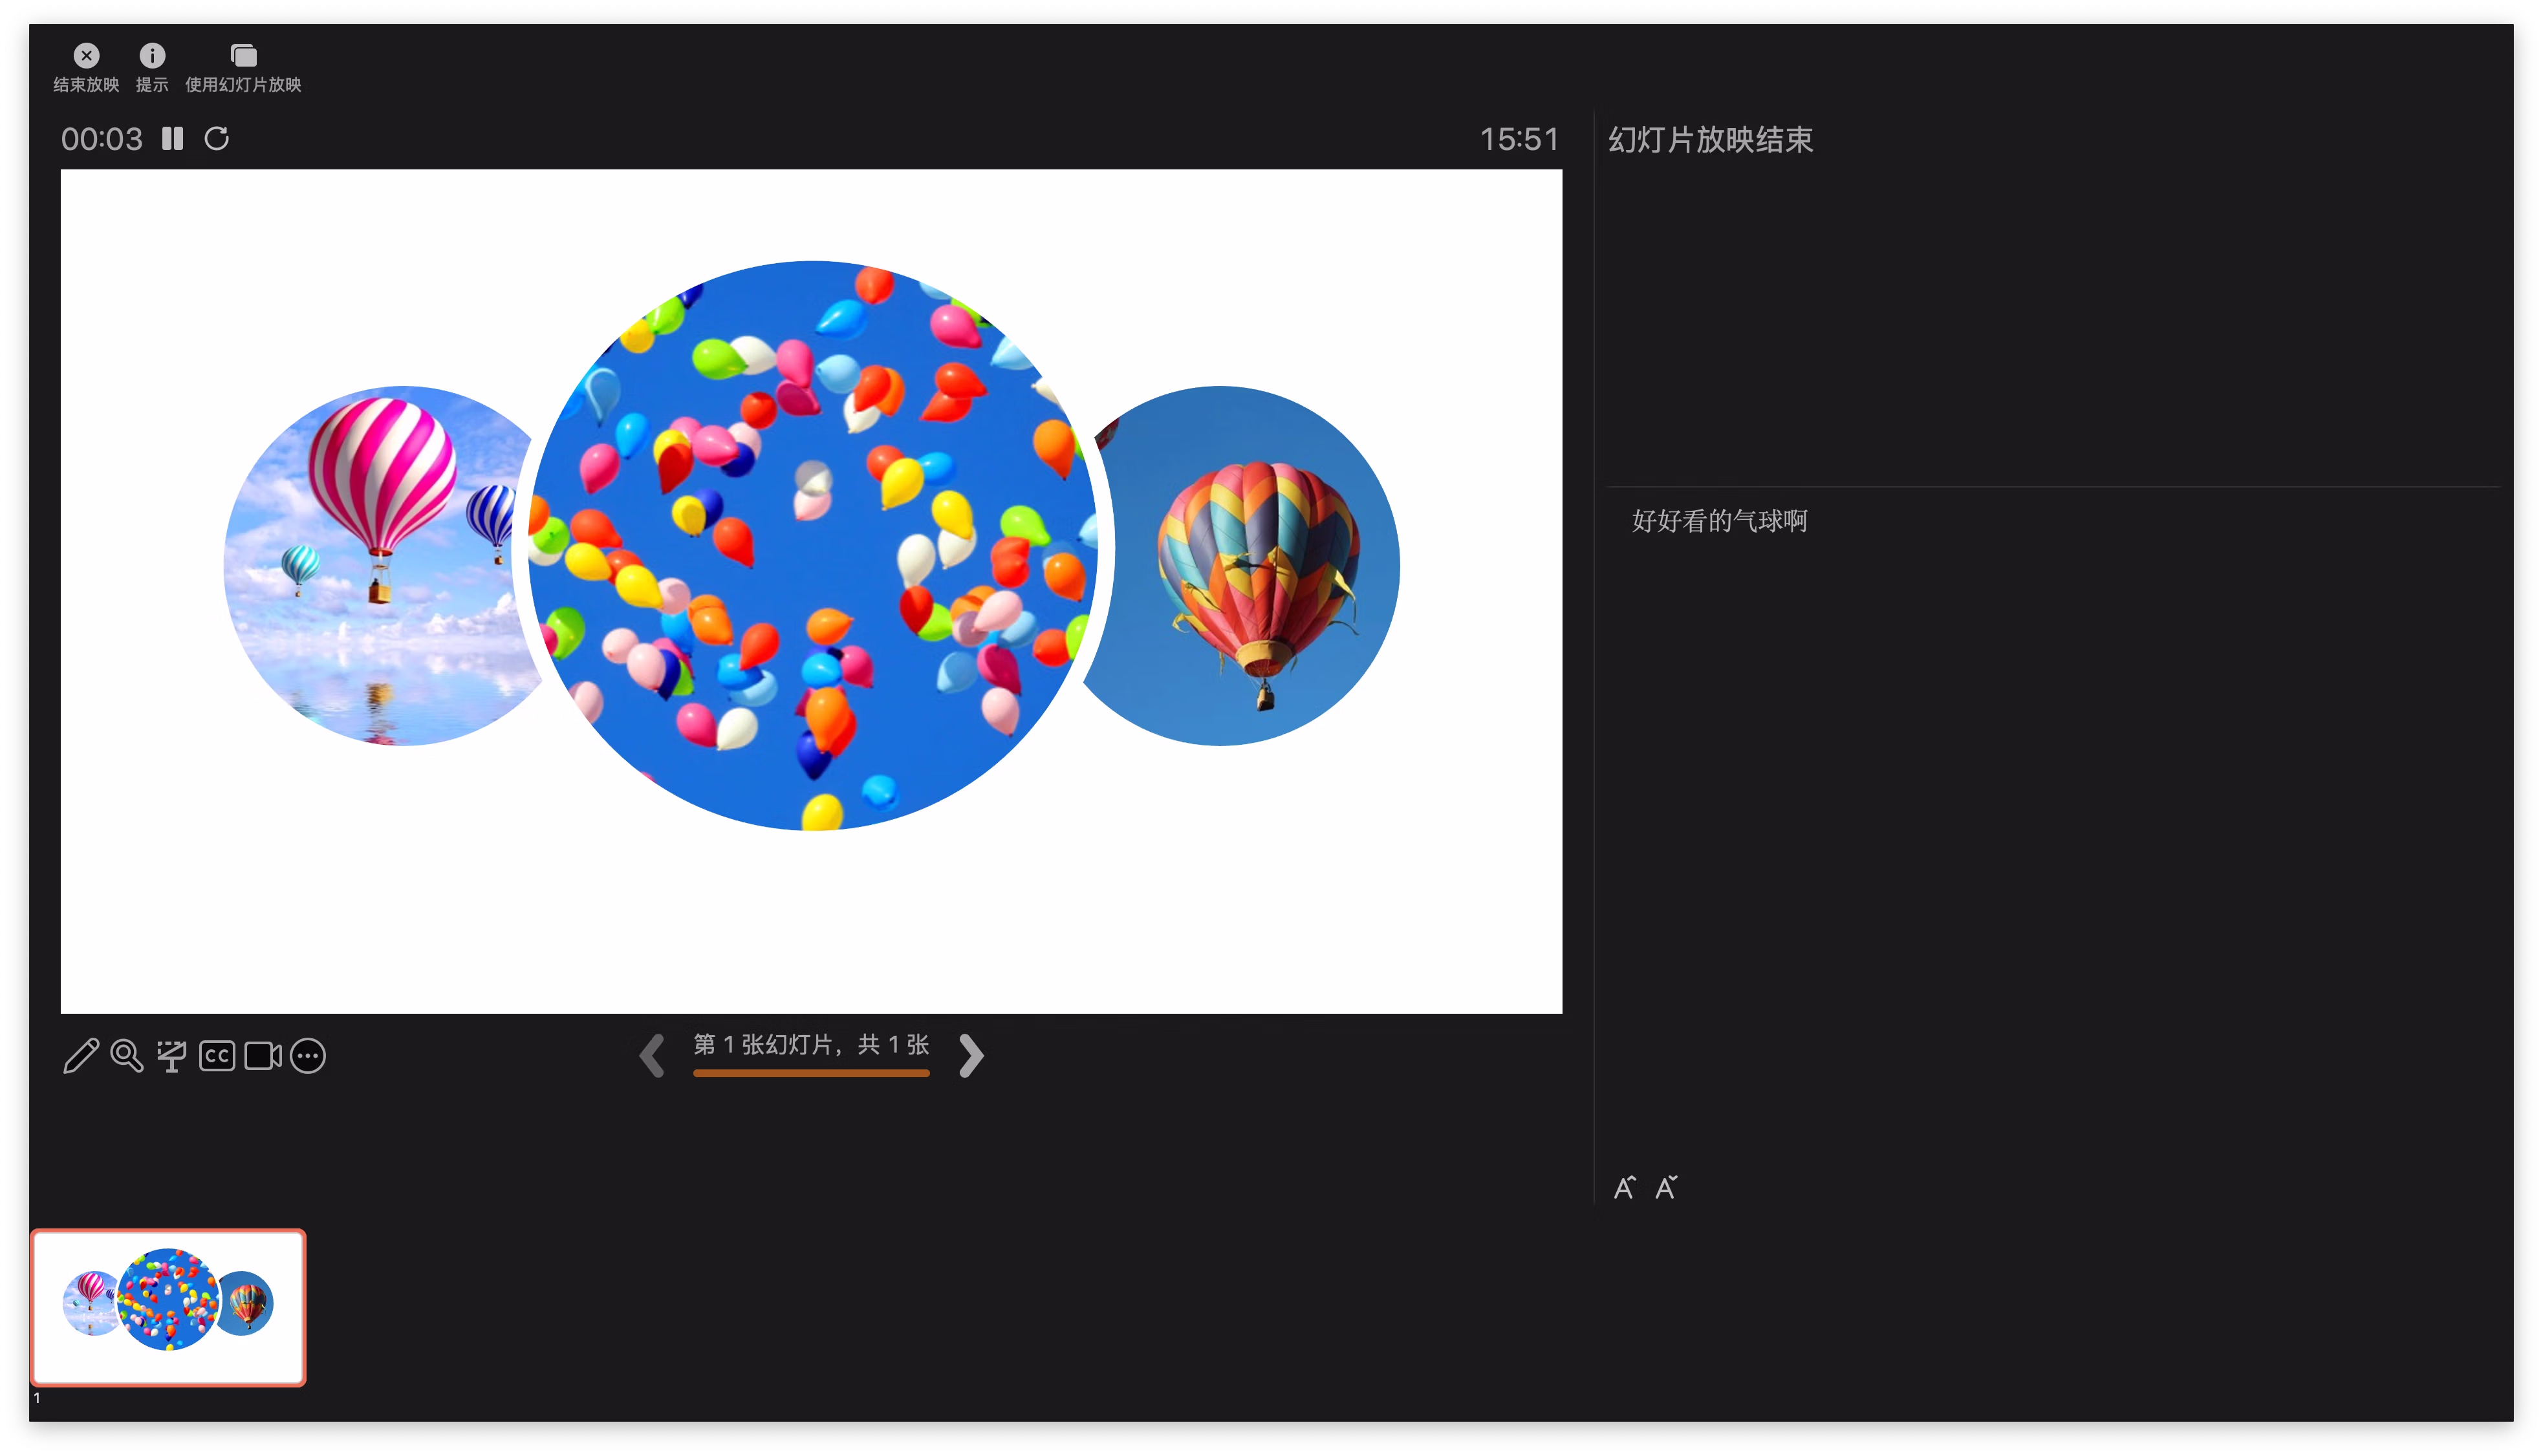The width and height of the screenshot is (2543, 1456).
Task: Advance with the next slide arrow
Action: click(x=971, y=1056)
